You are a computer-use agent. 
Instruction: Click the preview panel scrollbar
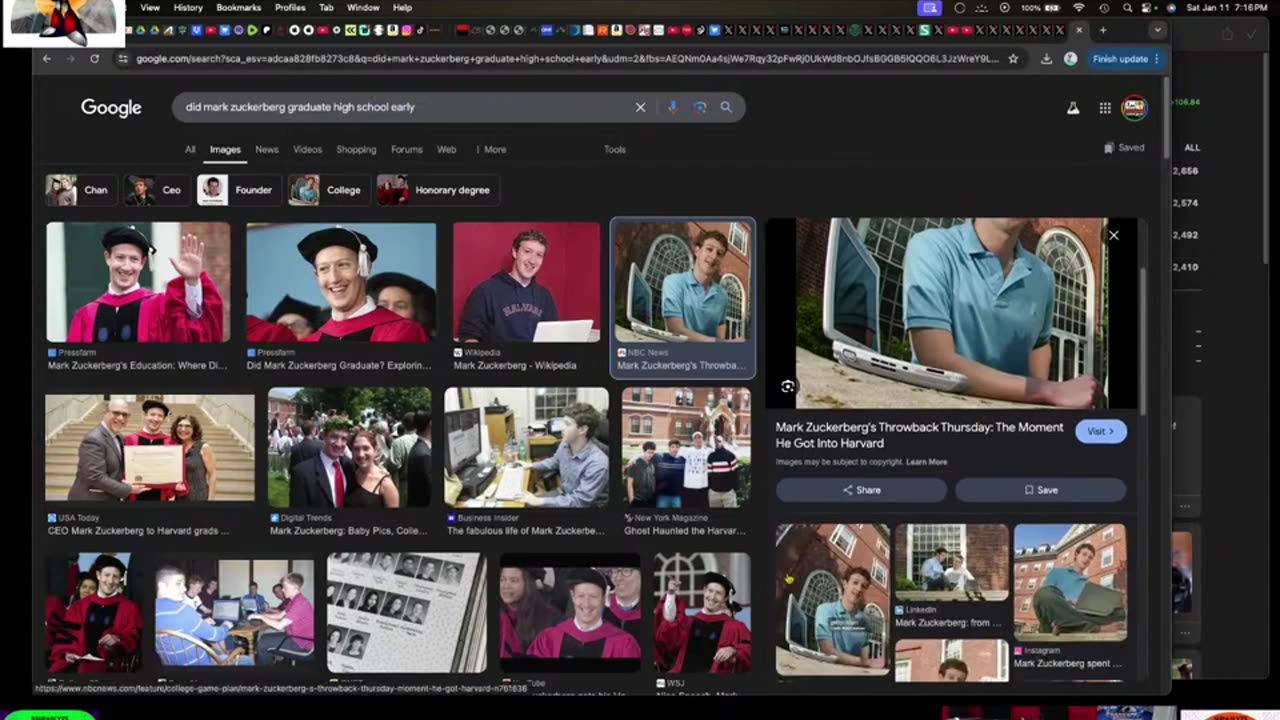tap(1142, 340)
